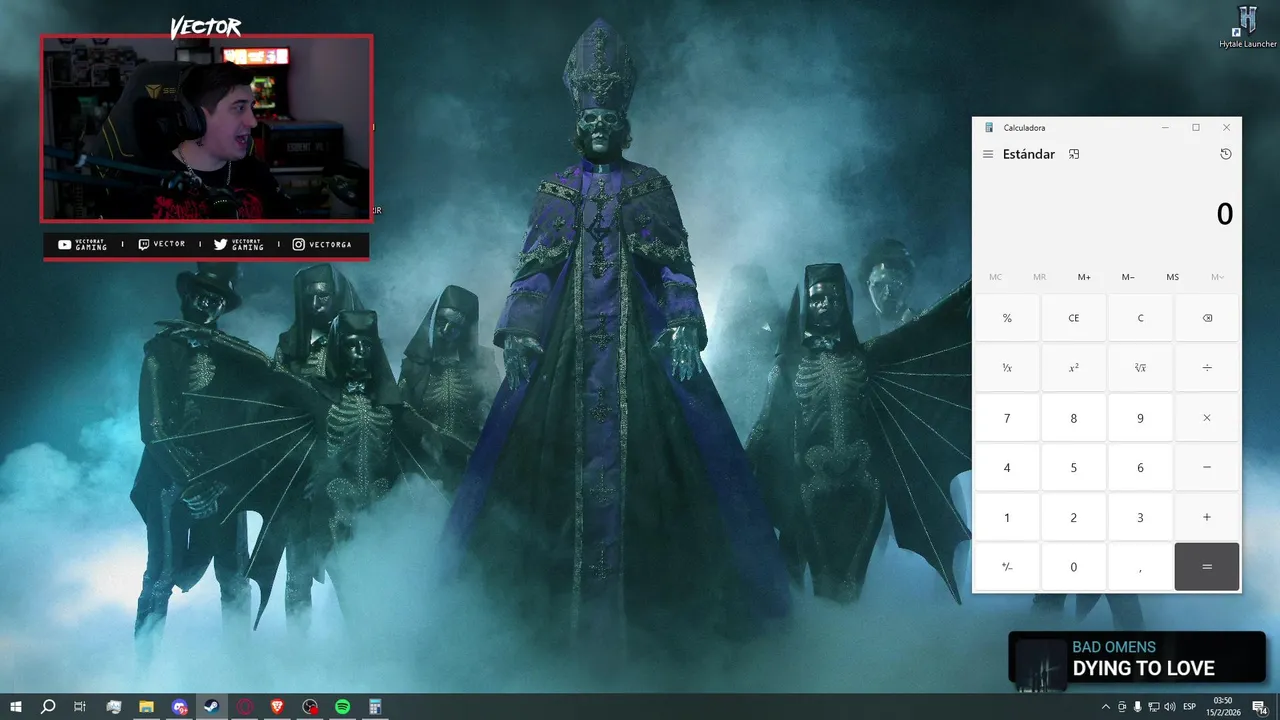Click the division operator key
The width and height of the screenshot is (1280, 720).
tap(1207, 368)
